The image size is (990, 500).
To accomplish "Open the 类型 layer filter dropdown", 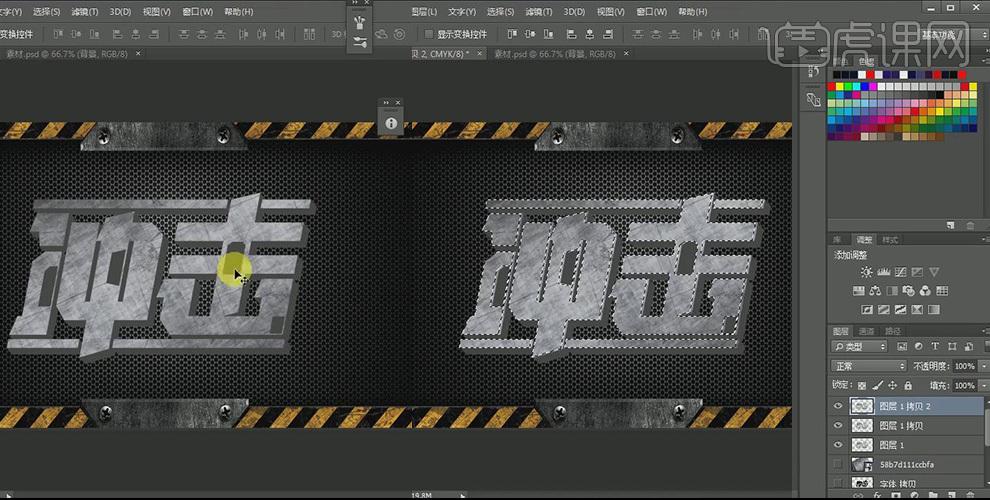I will pos(860,347).
